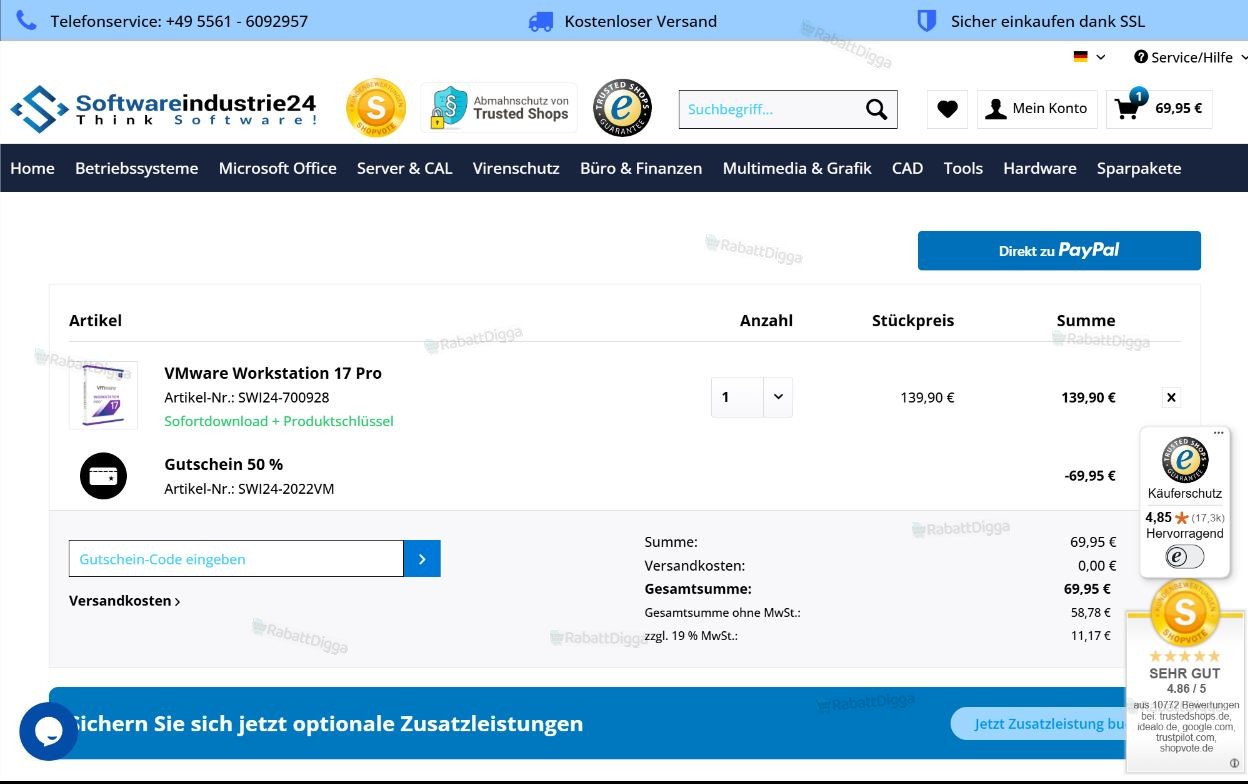The width and height of the screenshot is (1248, 784).
Task: Remove VMware Workstation item with X
Action: pyautogui.click(x=1171, y=397)
